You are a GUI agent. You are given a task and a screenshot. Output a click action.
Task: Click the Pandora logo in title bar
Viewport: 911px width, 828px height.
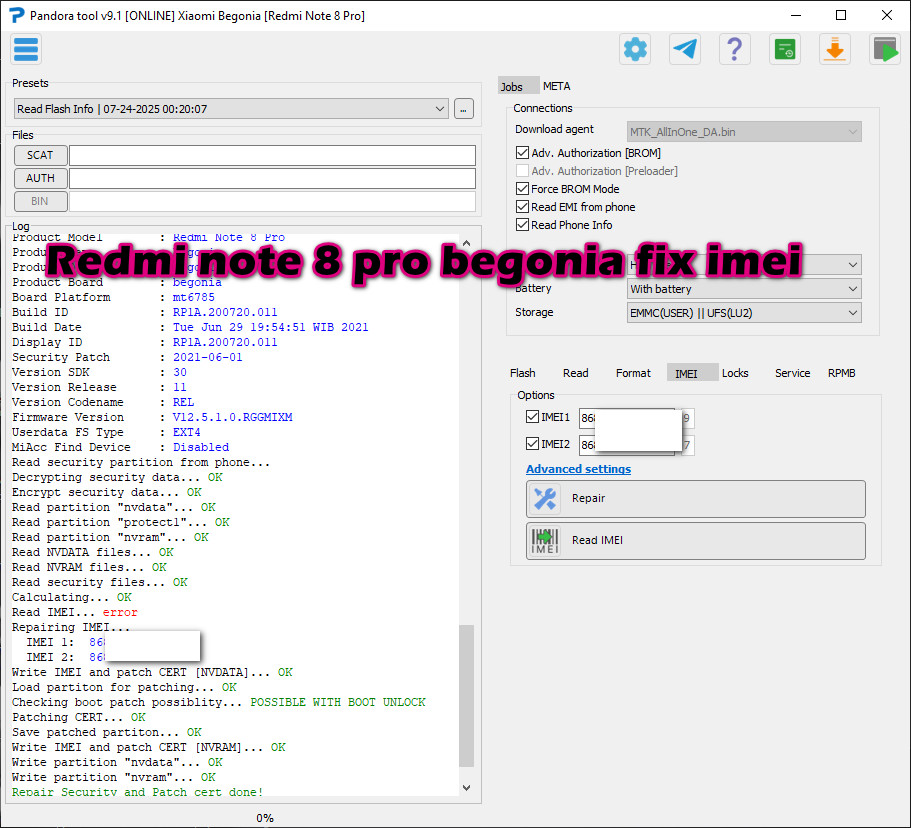[17, 15]
